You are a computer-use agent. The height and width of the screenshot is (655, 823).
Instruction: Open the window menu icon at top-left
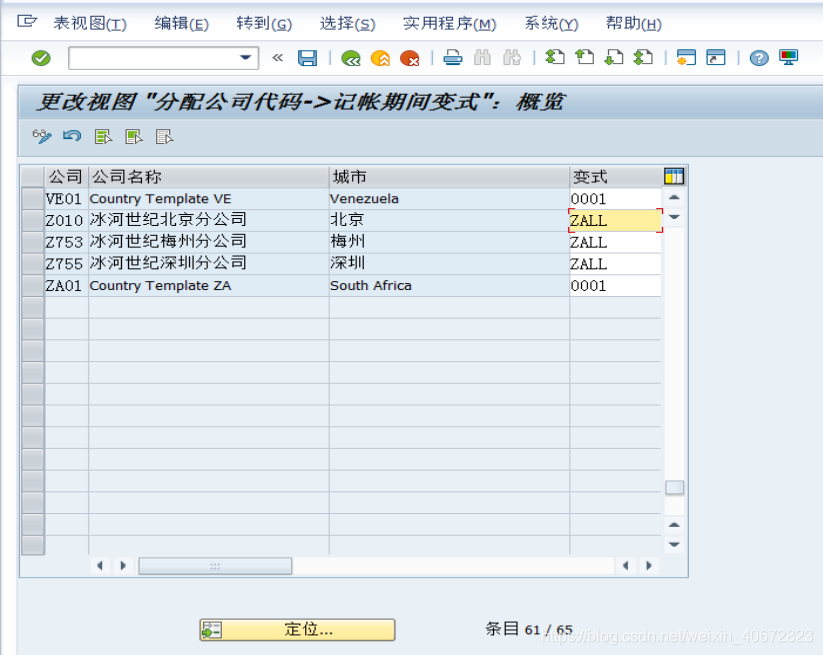click(27, 22)
